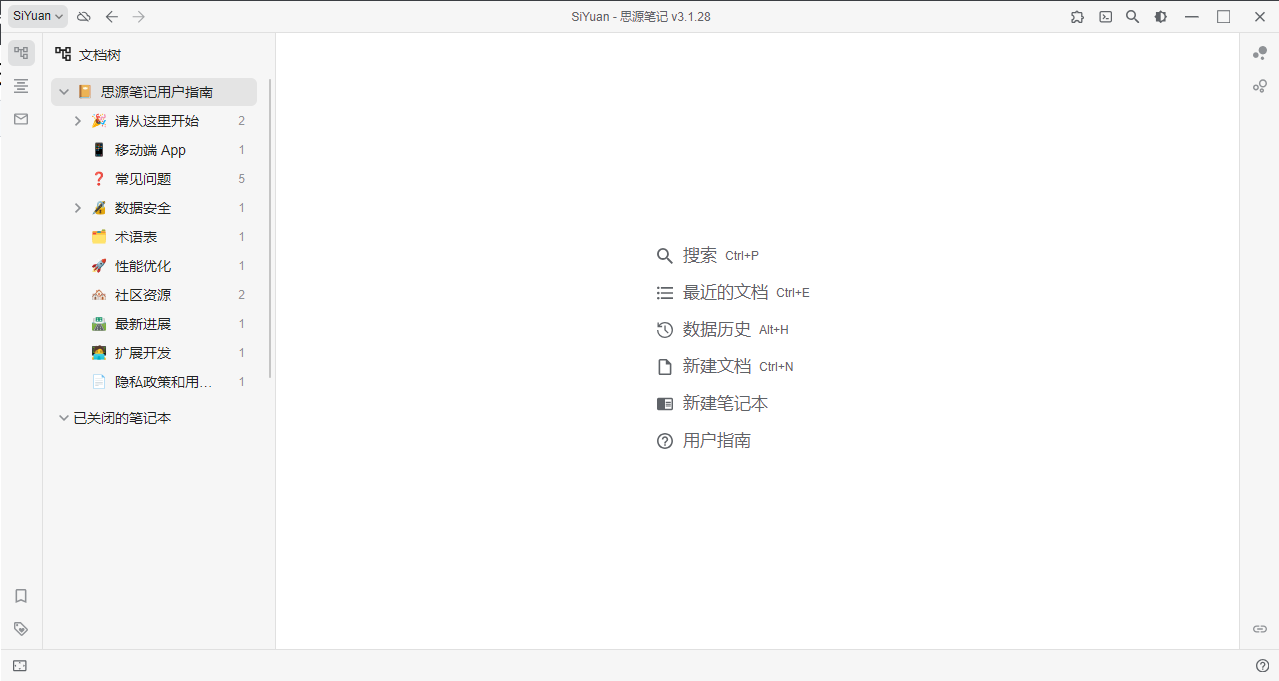Open the 隐私政策和用… document
Image resolution: width=1279 pixels, height=681 pixels.
163,382
